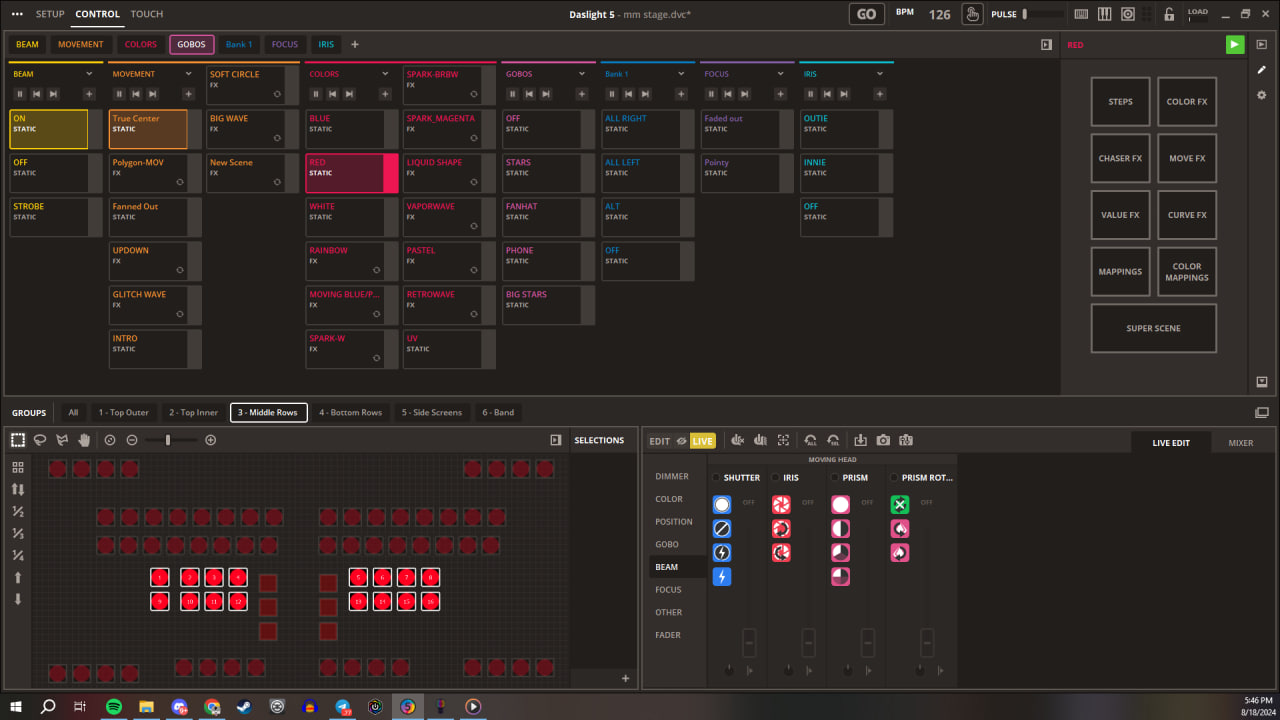This screenshot has width=1280, height=720.
Task: Open the COLOR FX button
Action: 1187,102
